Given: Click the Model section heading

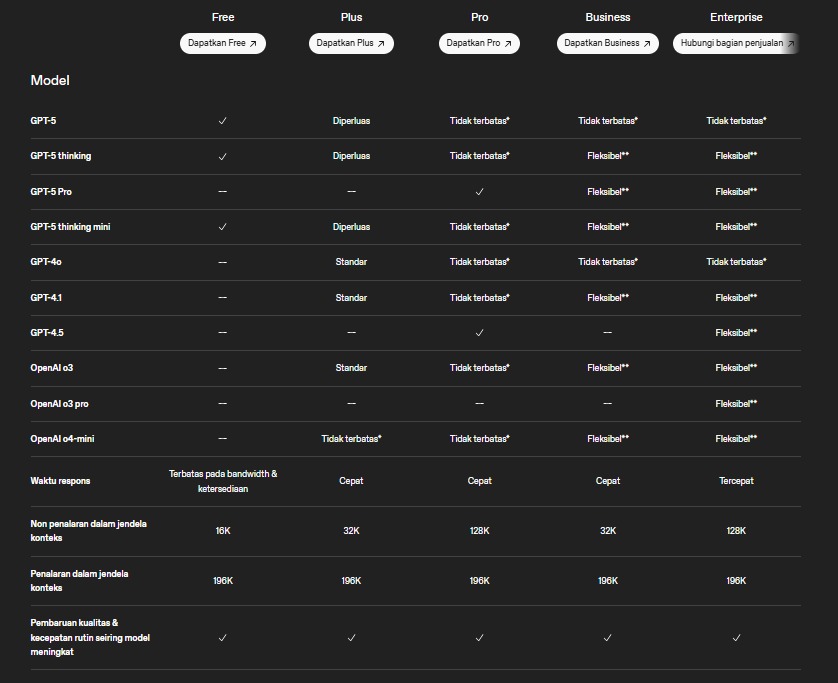Looking at the screenshot, I should [x=50, y=80].
